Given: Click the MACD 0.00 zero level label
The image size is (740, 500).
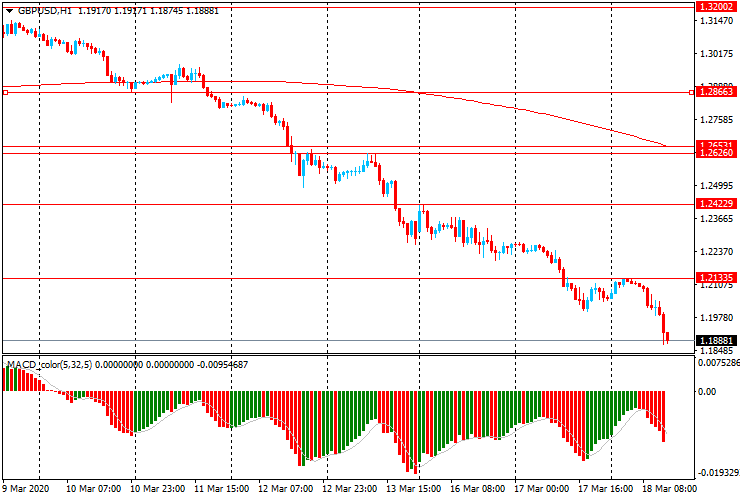Looking at the screenshot, I should (707, 392).
